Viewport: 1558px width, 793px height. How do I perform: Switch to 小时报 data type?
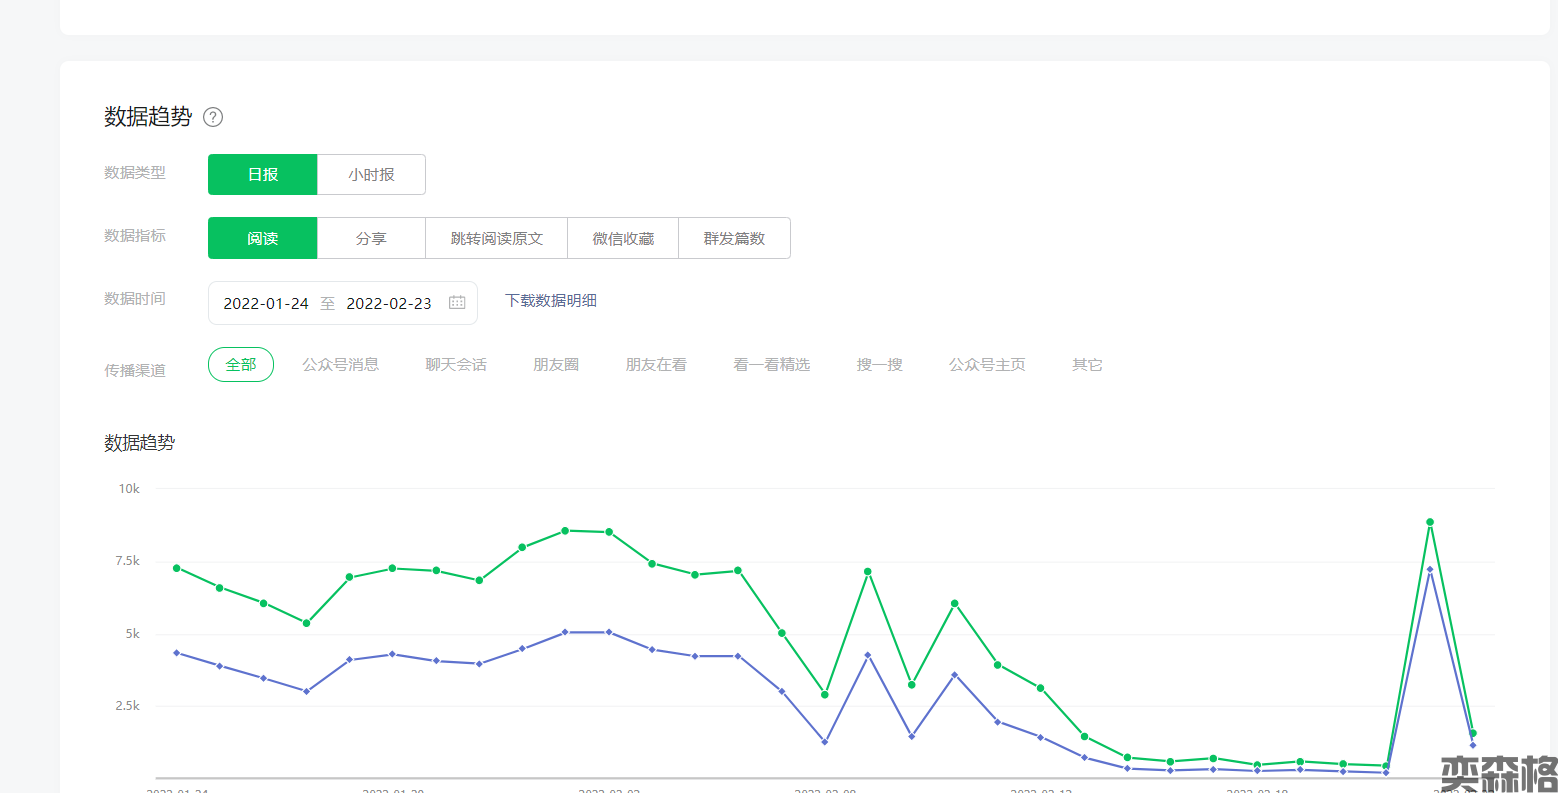[x=371, y=175]
